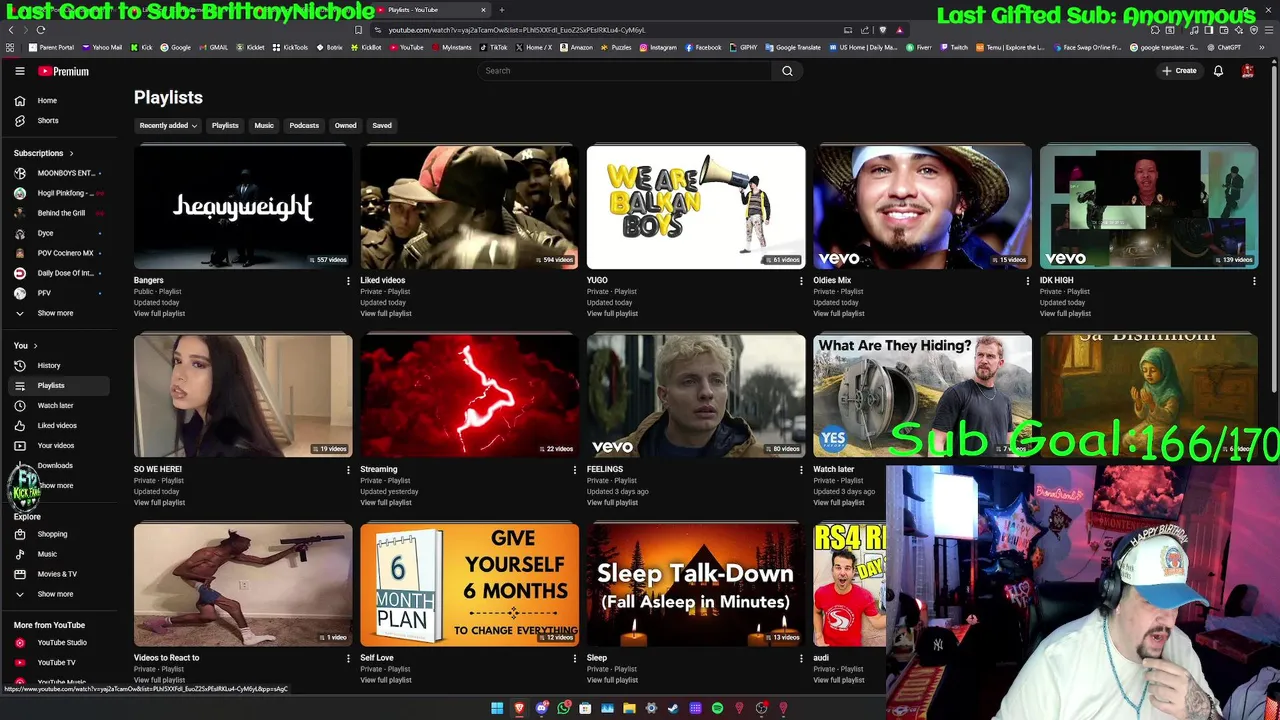Select the Music filter chip

[264, 126]
